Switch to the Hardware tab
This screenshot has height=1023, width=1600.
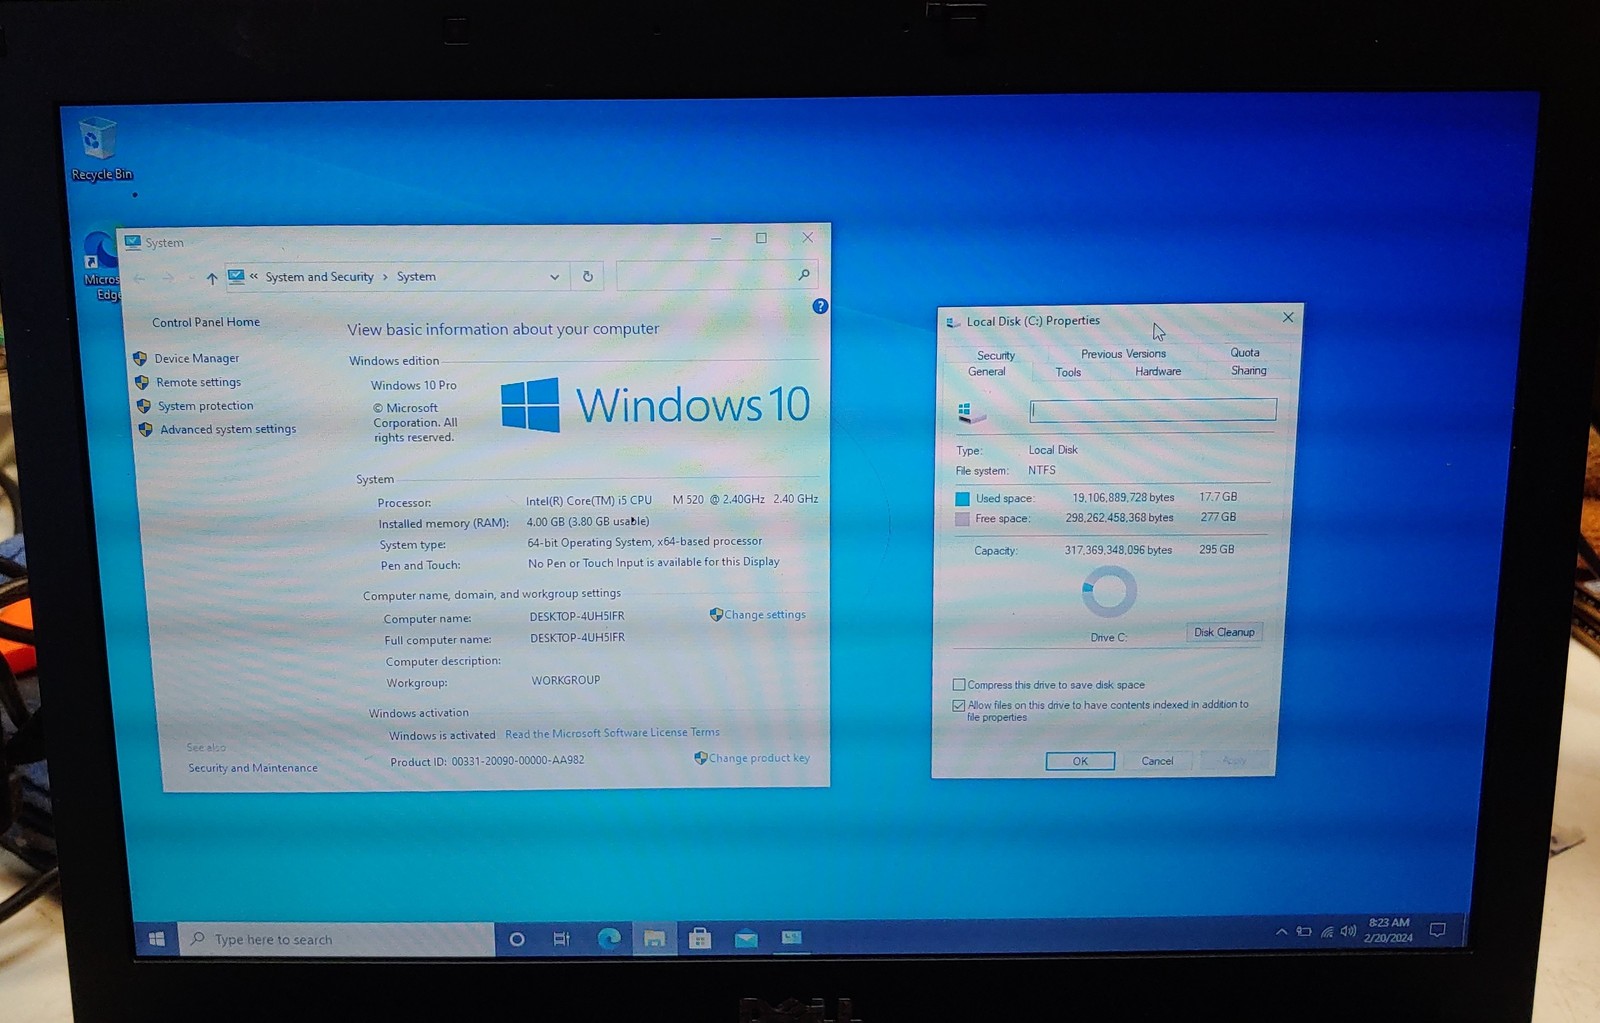coord(1158,371)
